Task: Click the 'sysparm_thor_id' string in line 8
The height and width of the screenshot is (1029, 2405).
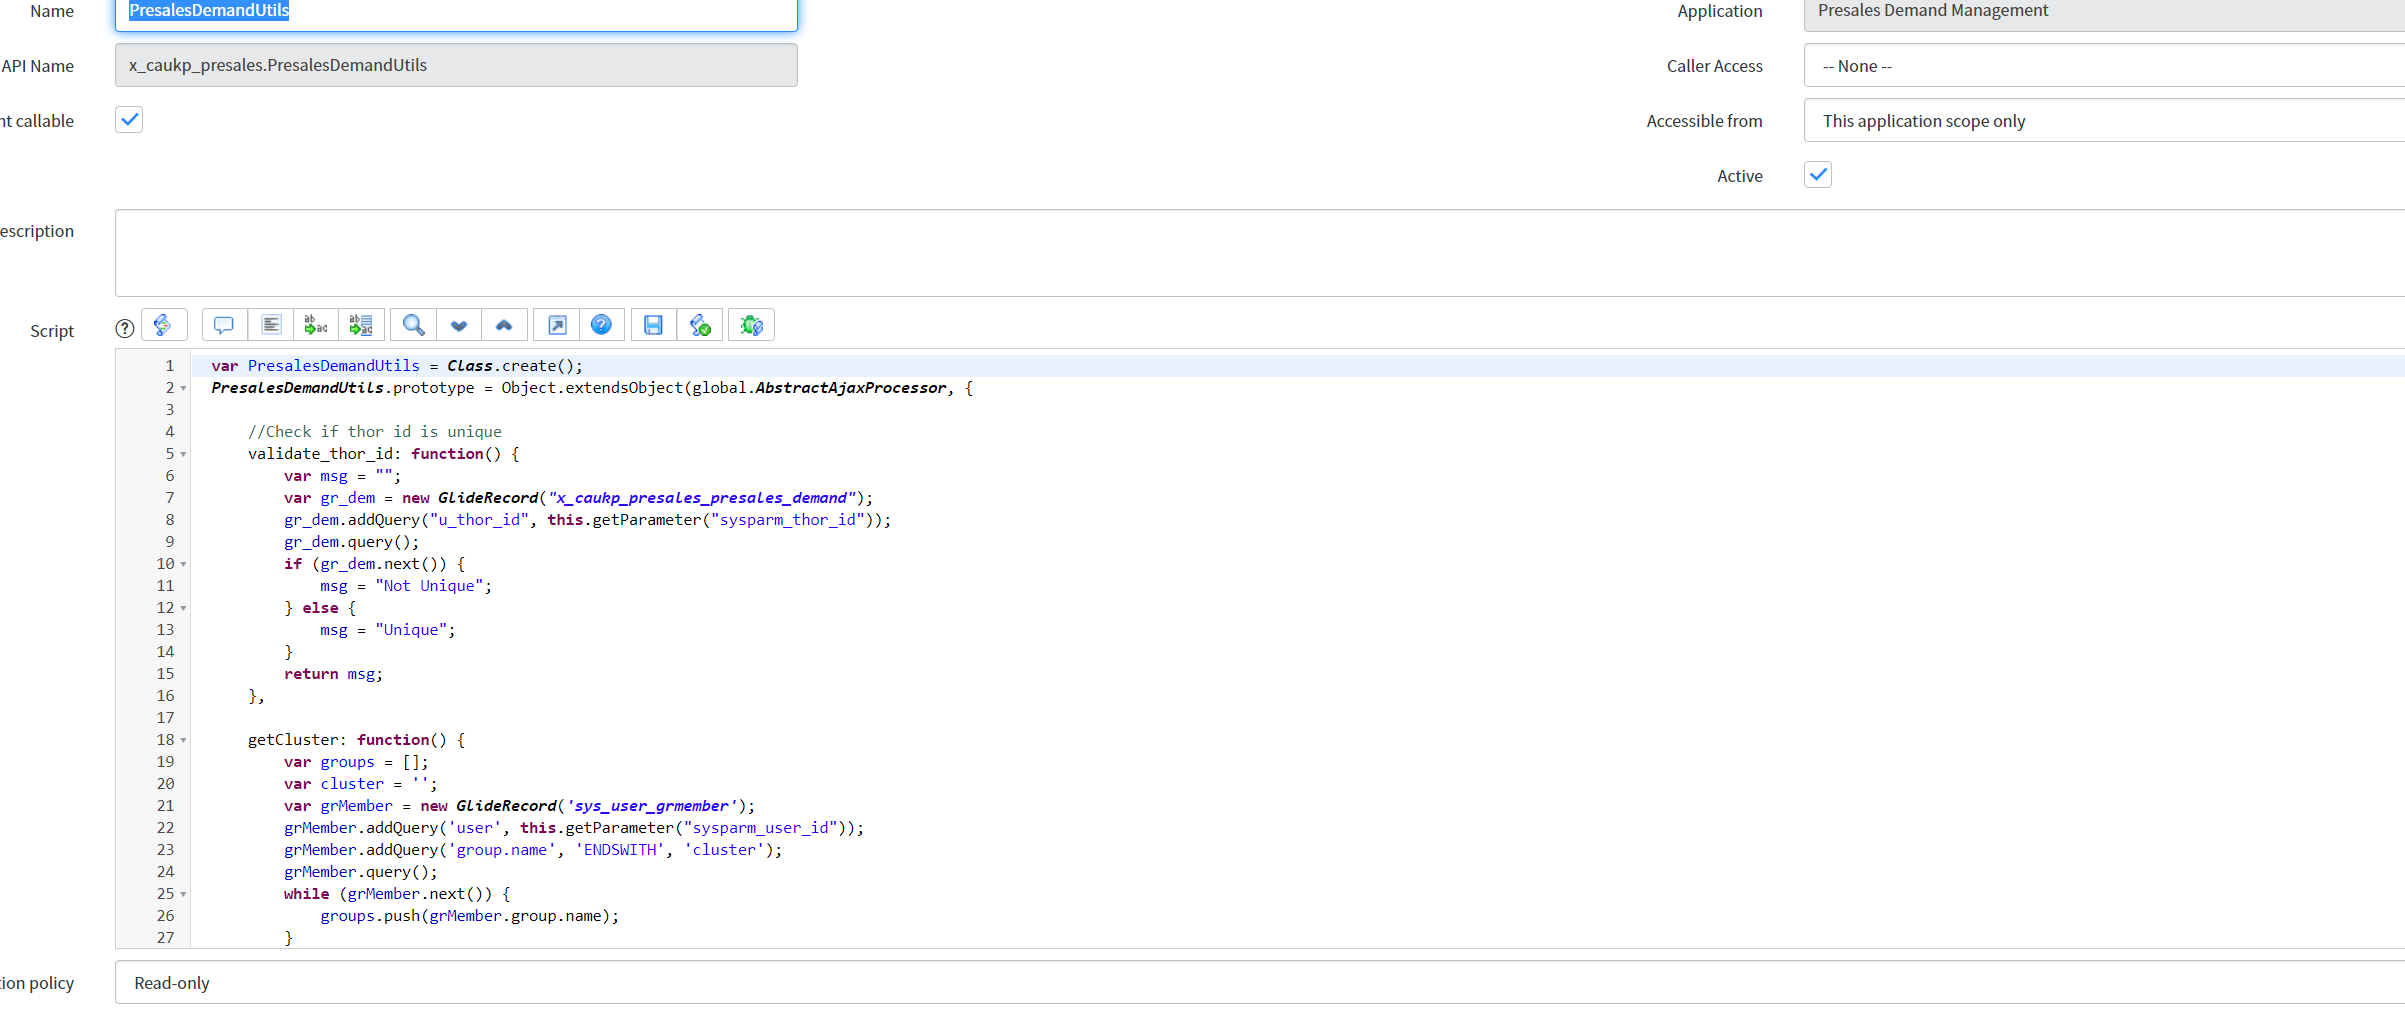Action: pyautogui.click(x=788, y=520)
